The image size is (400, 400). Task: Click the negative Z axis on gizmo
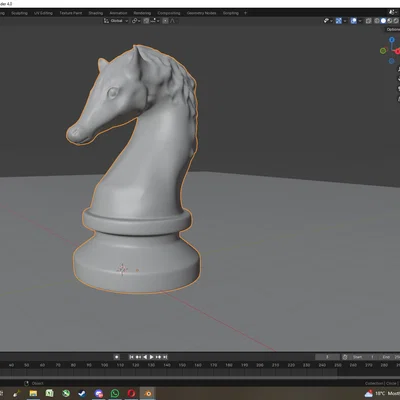click(x=391, y=61)
